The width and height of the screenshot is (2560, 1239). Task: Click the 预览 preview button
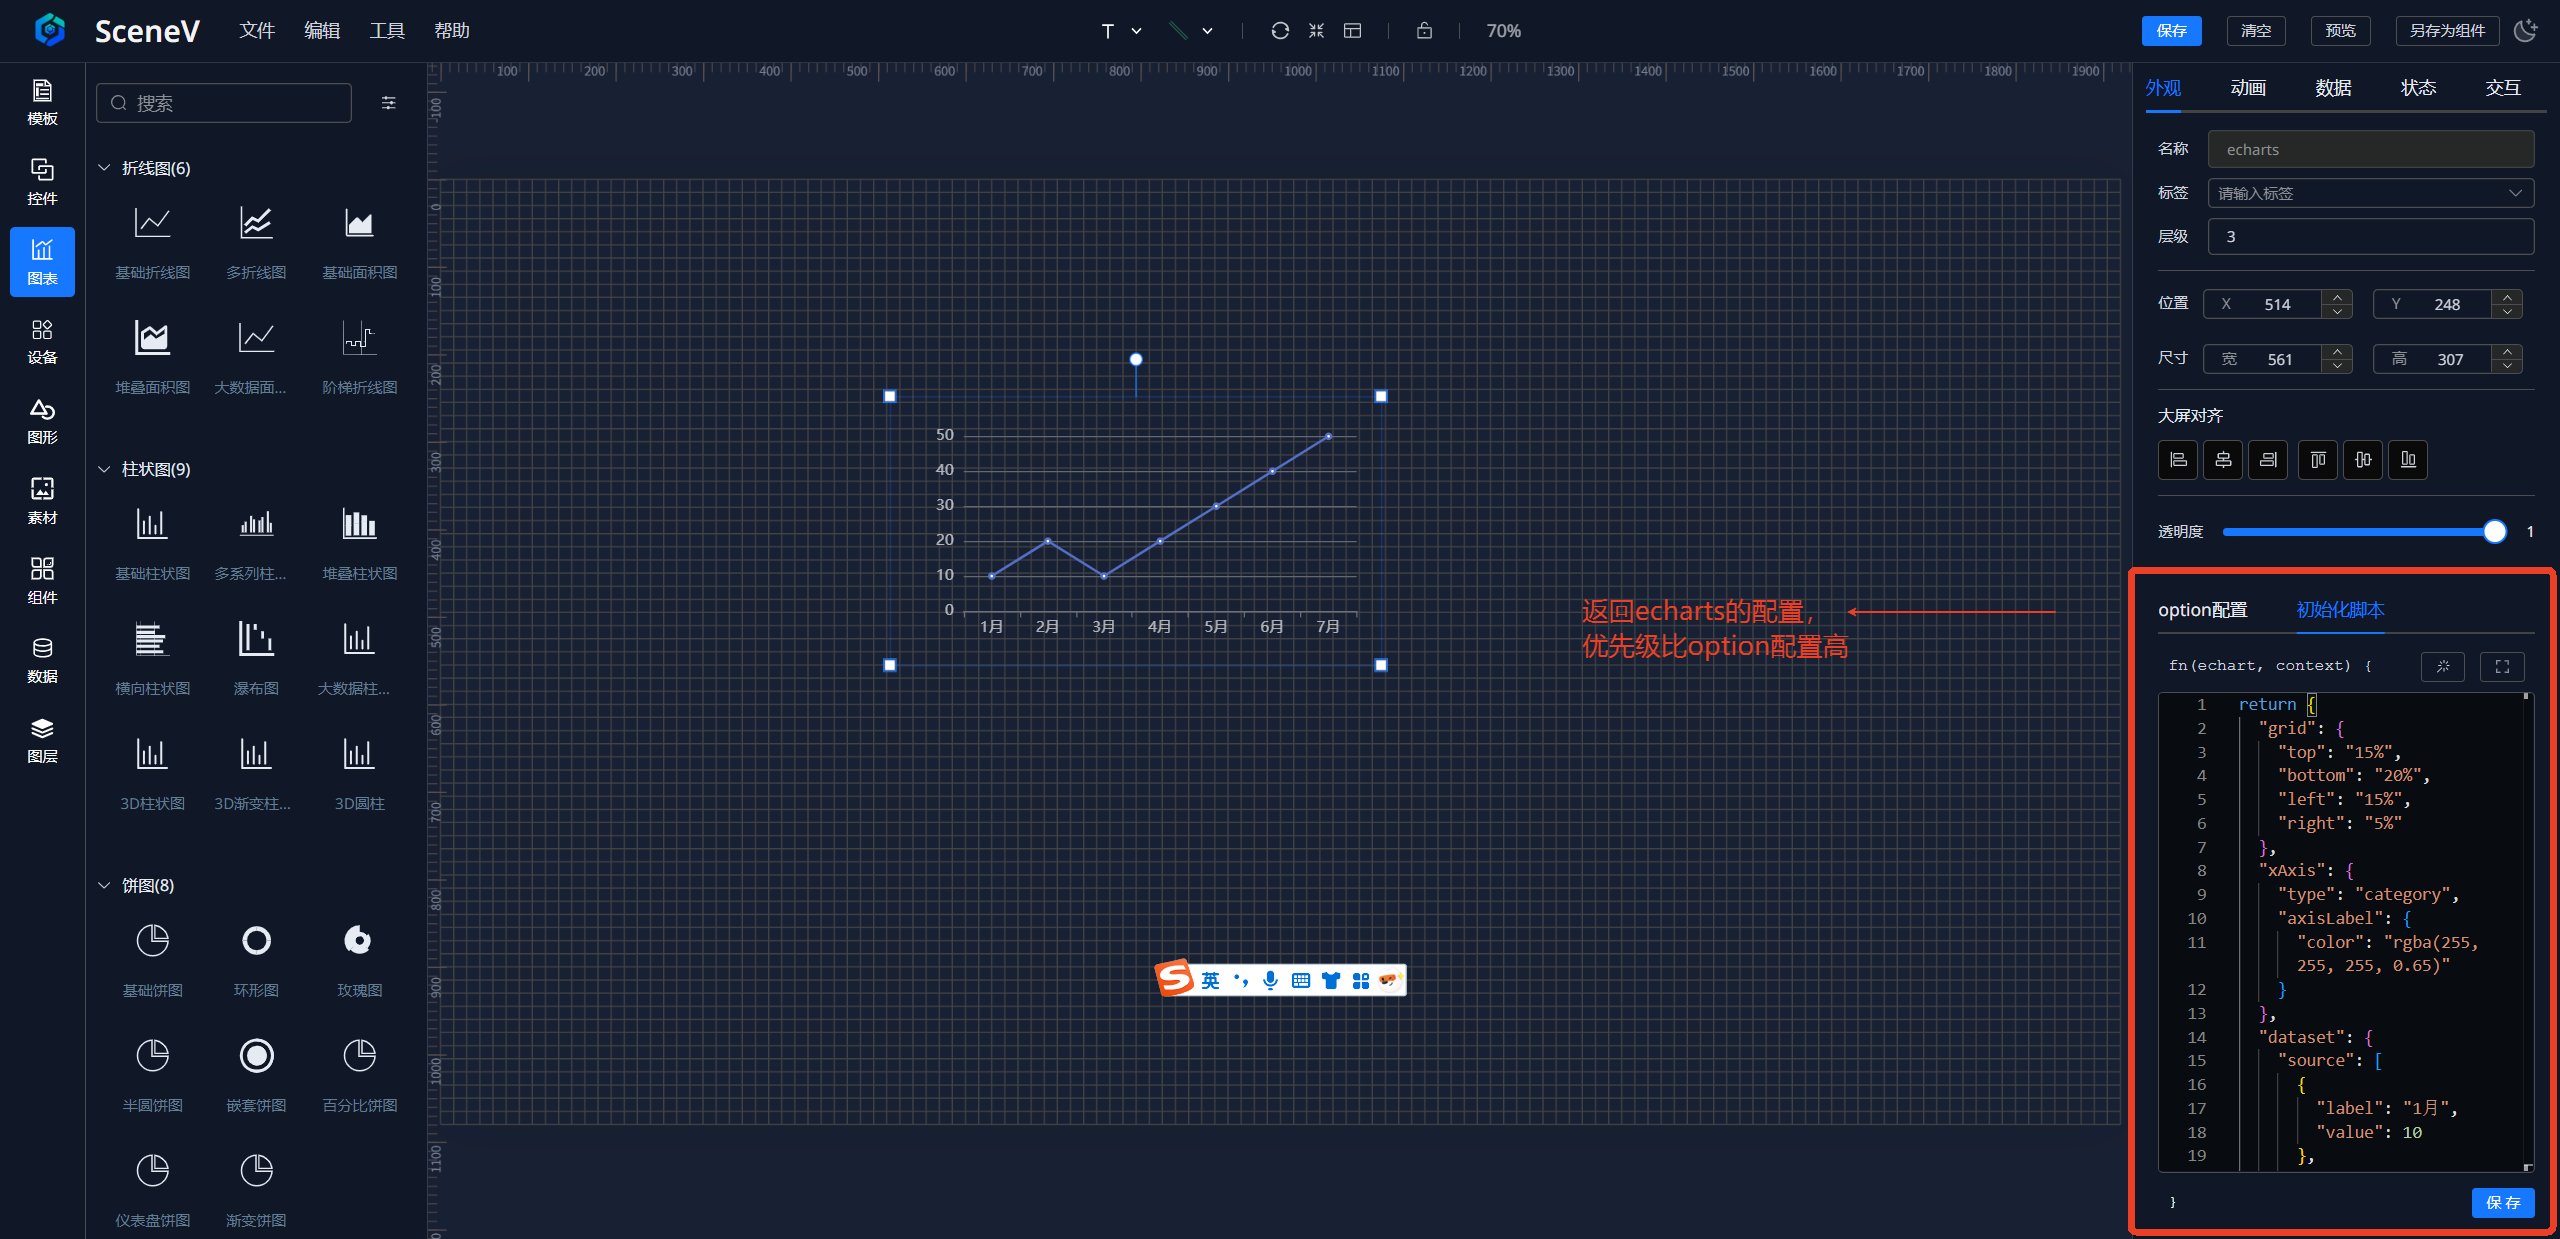pyautogui.click(x=2340, y=31)
